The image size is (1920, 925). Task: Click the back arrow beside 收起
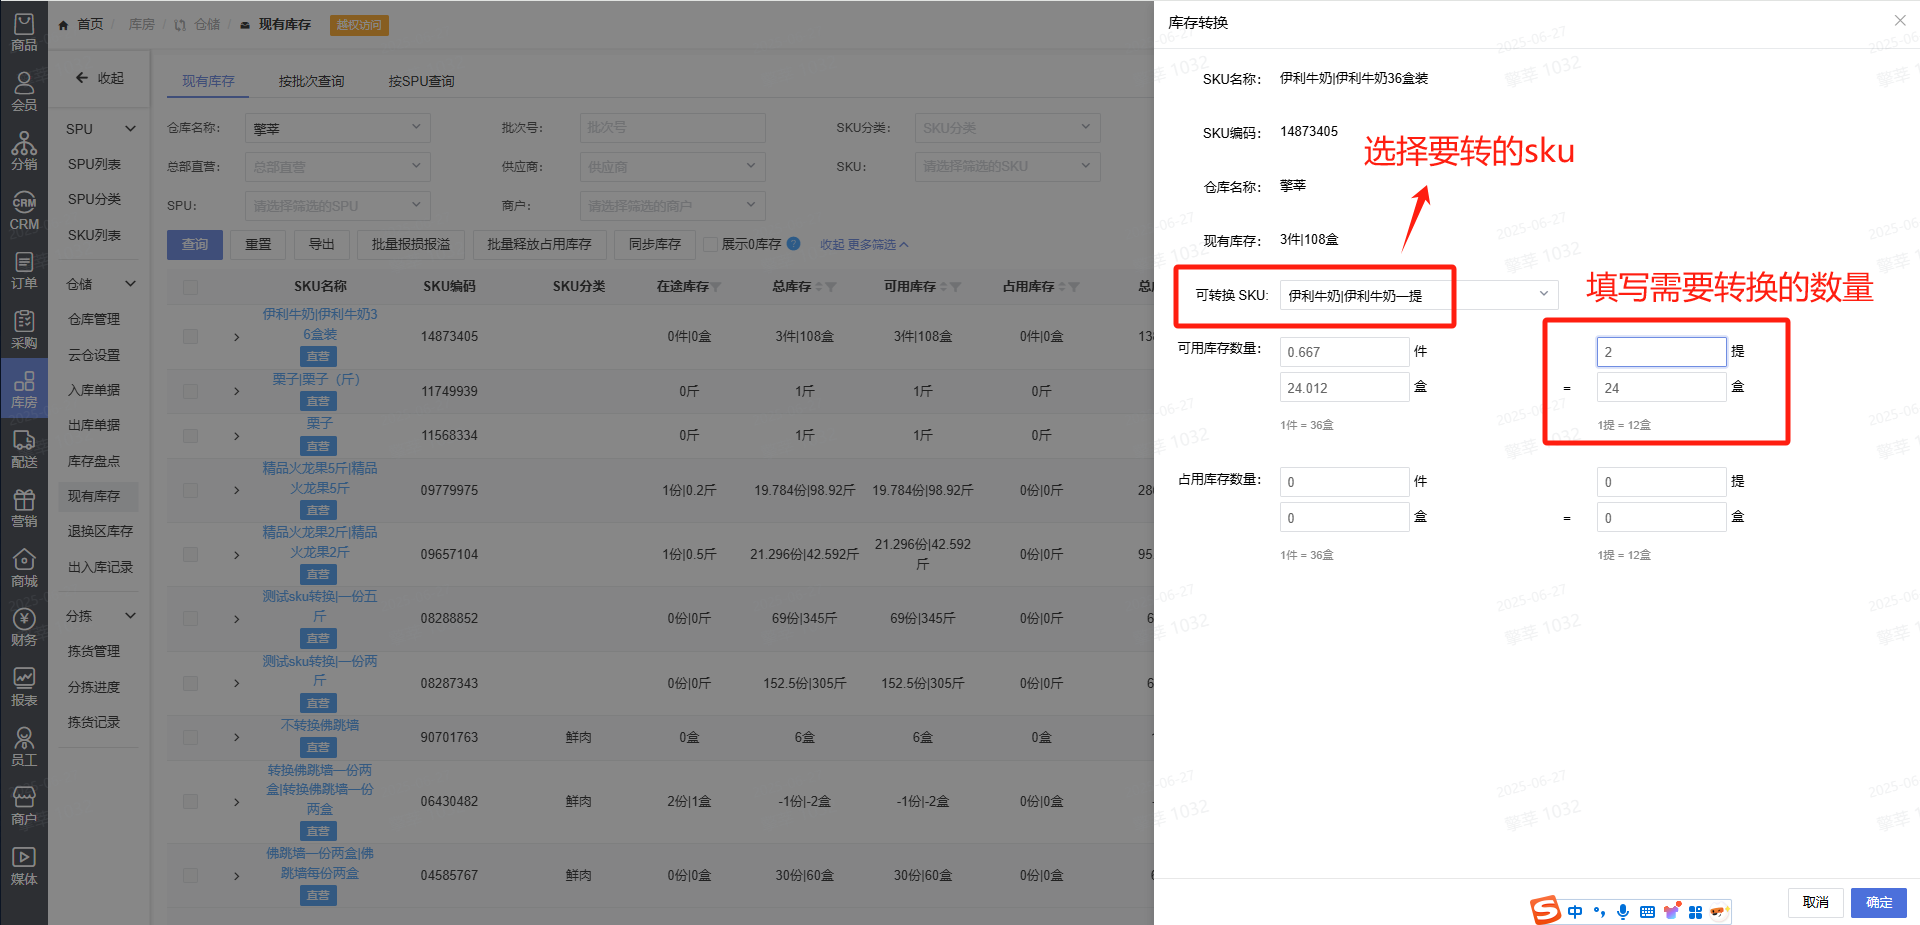(83, 77)
